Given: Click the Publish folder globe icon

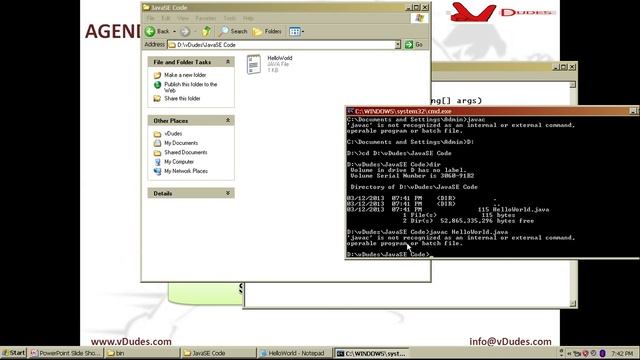Looking at the screenshot, I should pyautogui.click(x=157, y=85).
